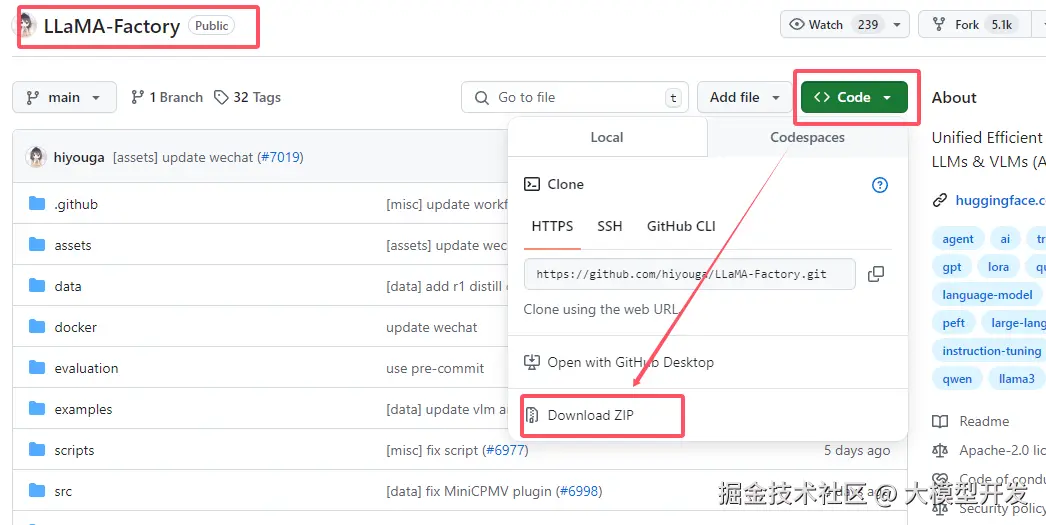Click the clone URL text field
The width and height of the screenshot is (1046, 525).
pos(690,274)
